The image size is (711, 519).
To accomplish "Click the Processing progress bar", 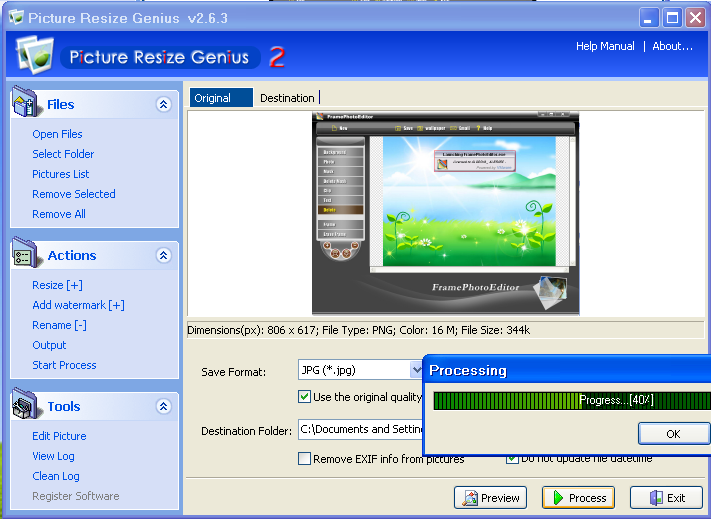I will pos(572,401).
